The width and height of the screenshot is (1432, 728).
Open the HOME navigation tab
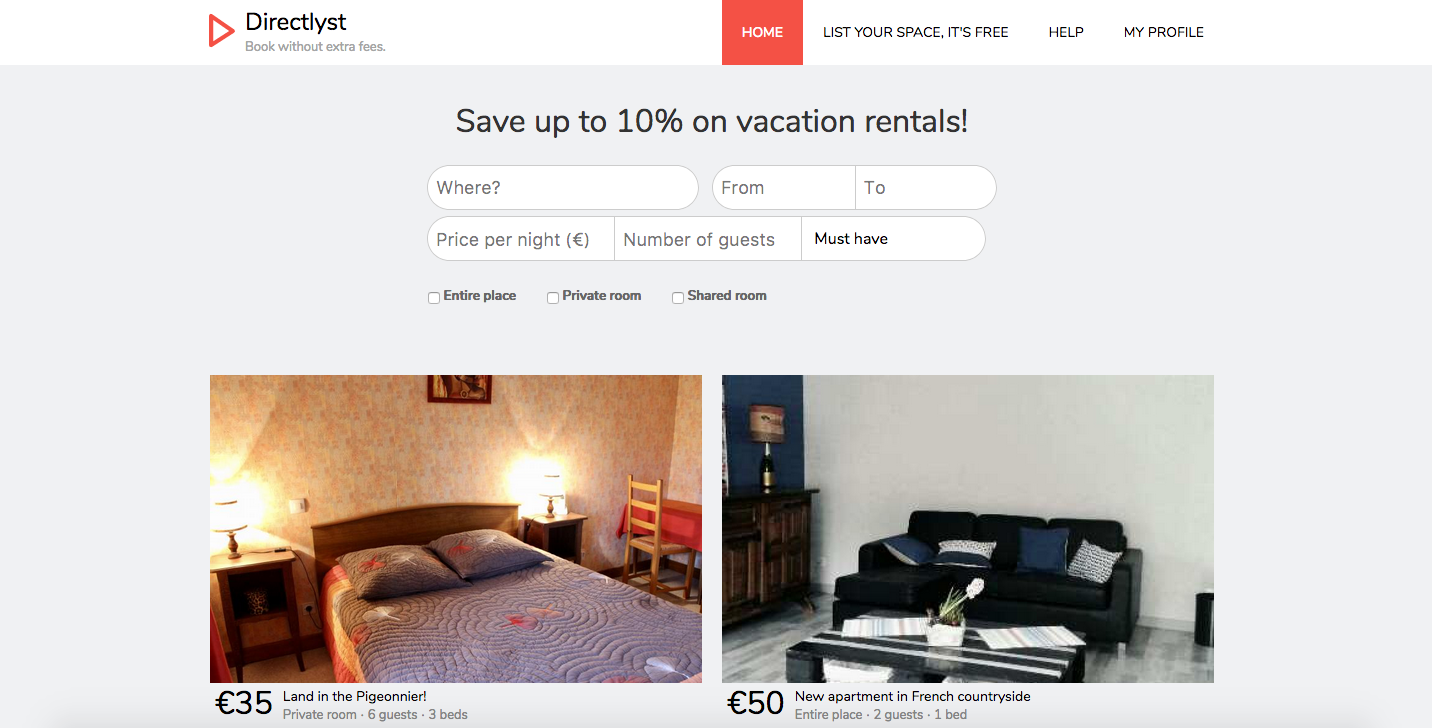click(762, 32)
